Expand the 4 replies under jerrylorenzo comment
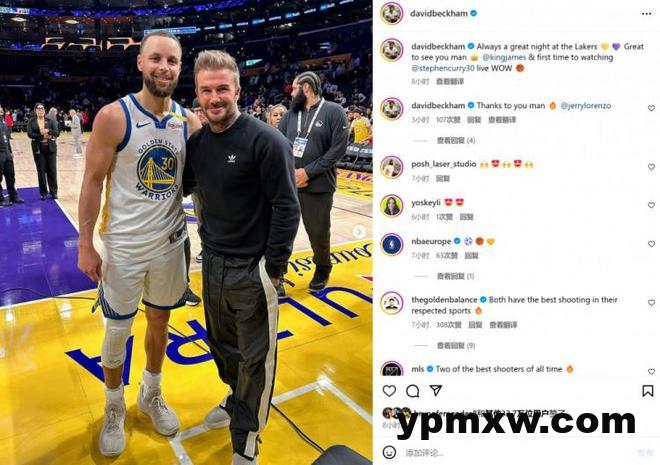Image resolution: width=660 pixels, height=465 pixels. point(456,141)
